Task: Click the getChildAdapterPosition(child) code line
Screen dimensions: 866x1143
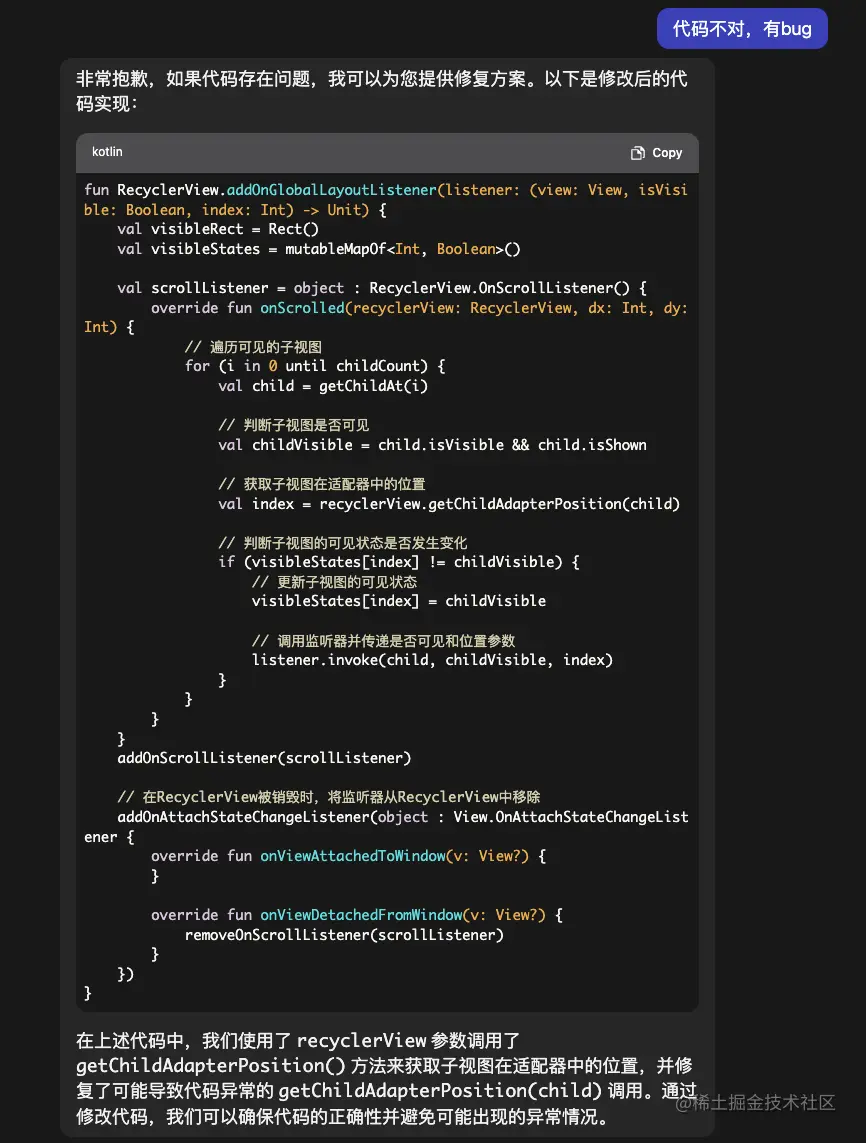Action: point(449,503)
